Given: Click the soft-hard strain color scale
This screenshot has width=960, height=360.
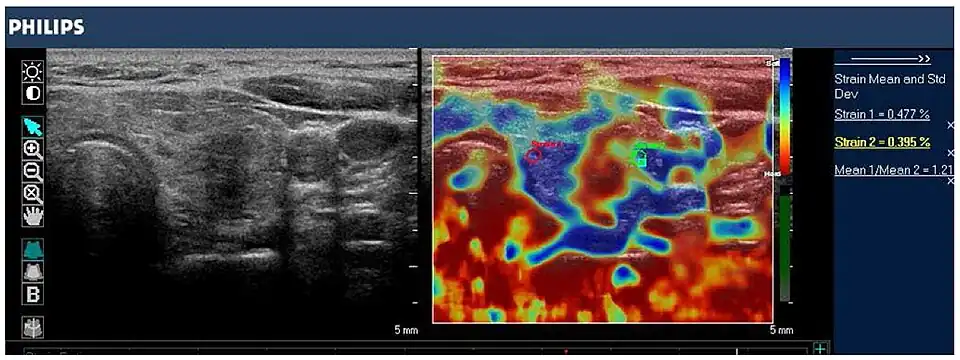Looking at the screenshot, I should [x=784, y=117].
